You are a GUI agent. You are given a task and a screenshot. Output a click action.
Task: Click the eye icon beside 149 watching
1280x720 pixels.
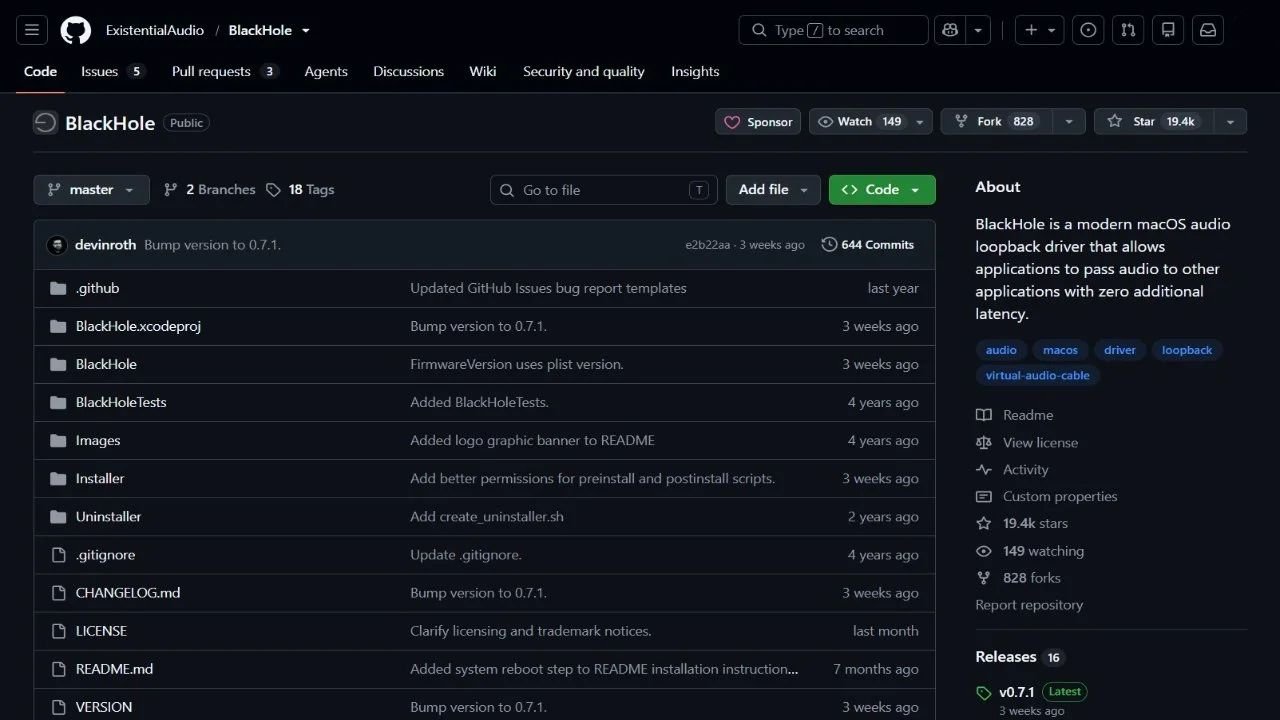(x=984, y=551)
